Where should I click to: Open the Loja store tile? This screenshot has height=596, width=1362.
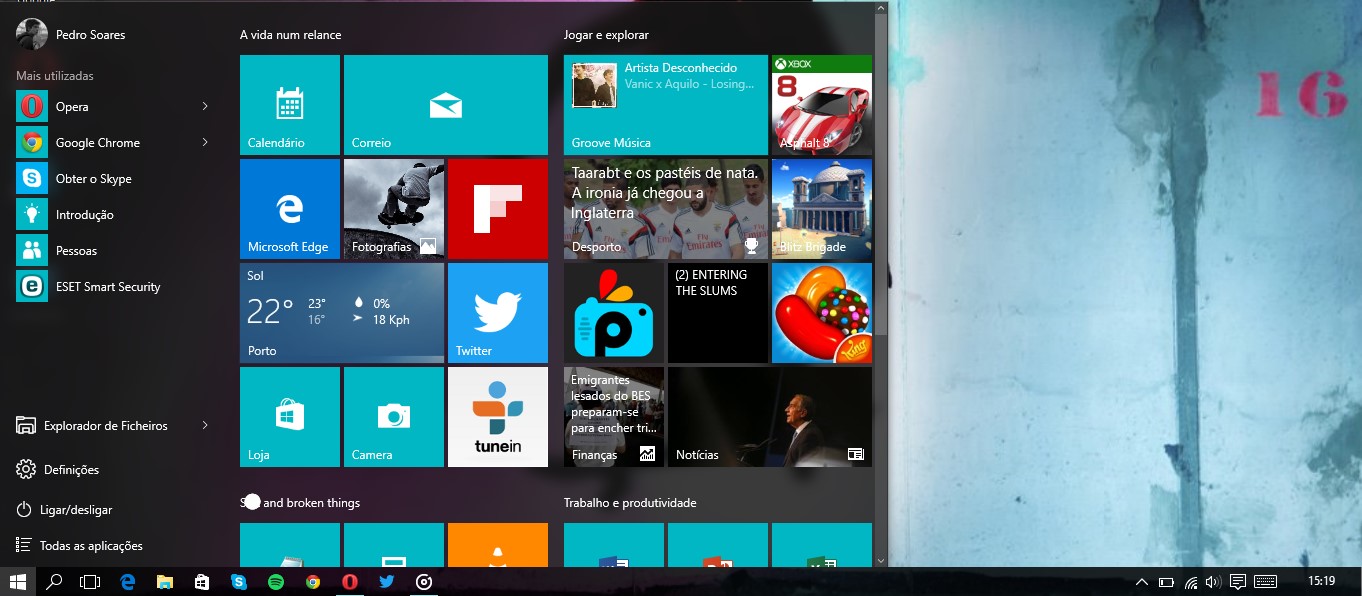pyautogui.click(x=290, y=417)
